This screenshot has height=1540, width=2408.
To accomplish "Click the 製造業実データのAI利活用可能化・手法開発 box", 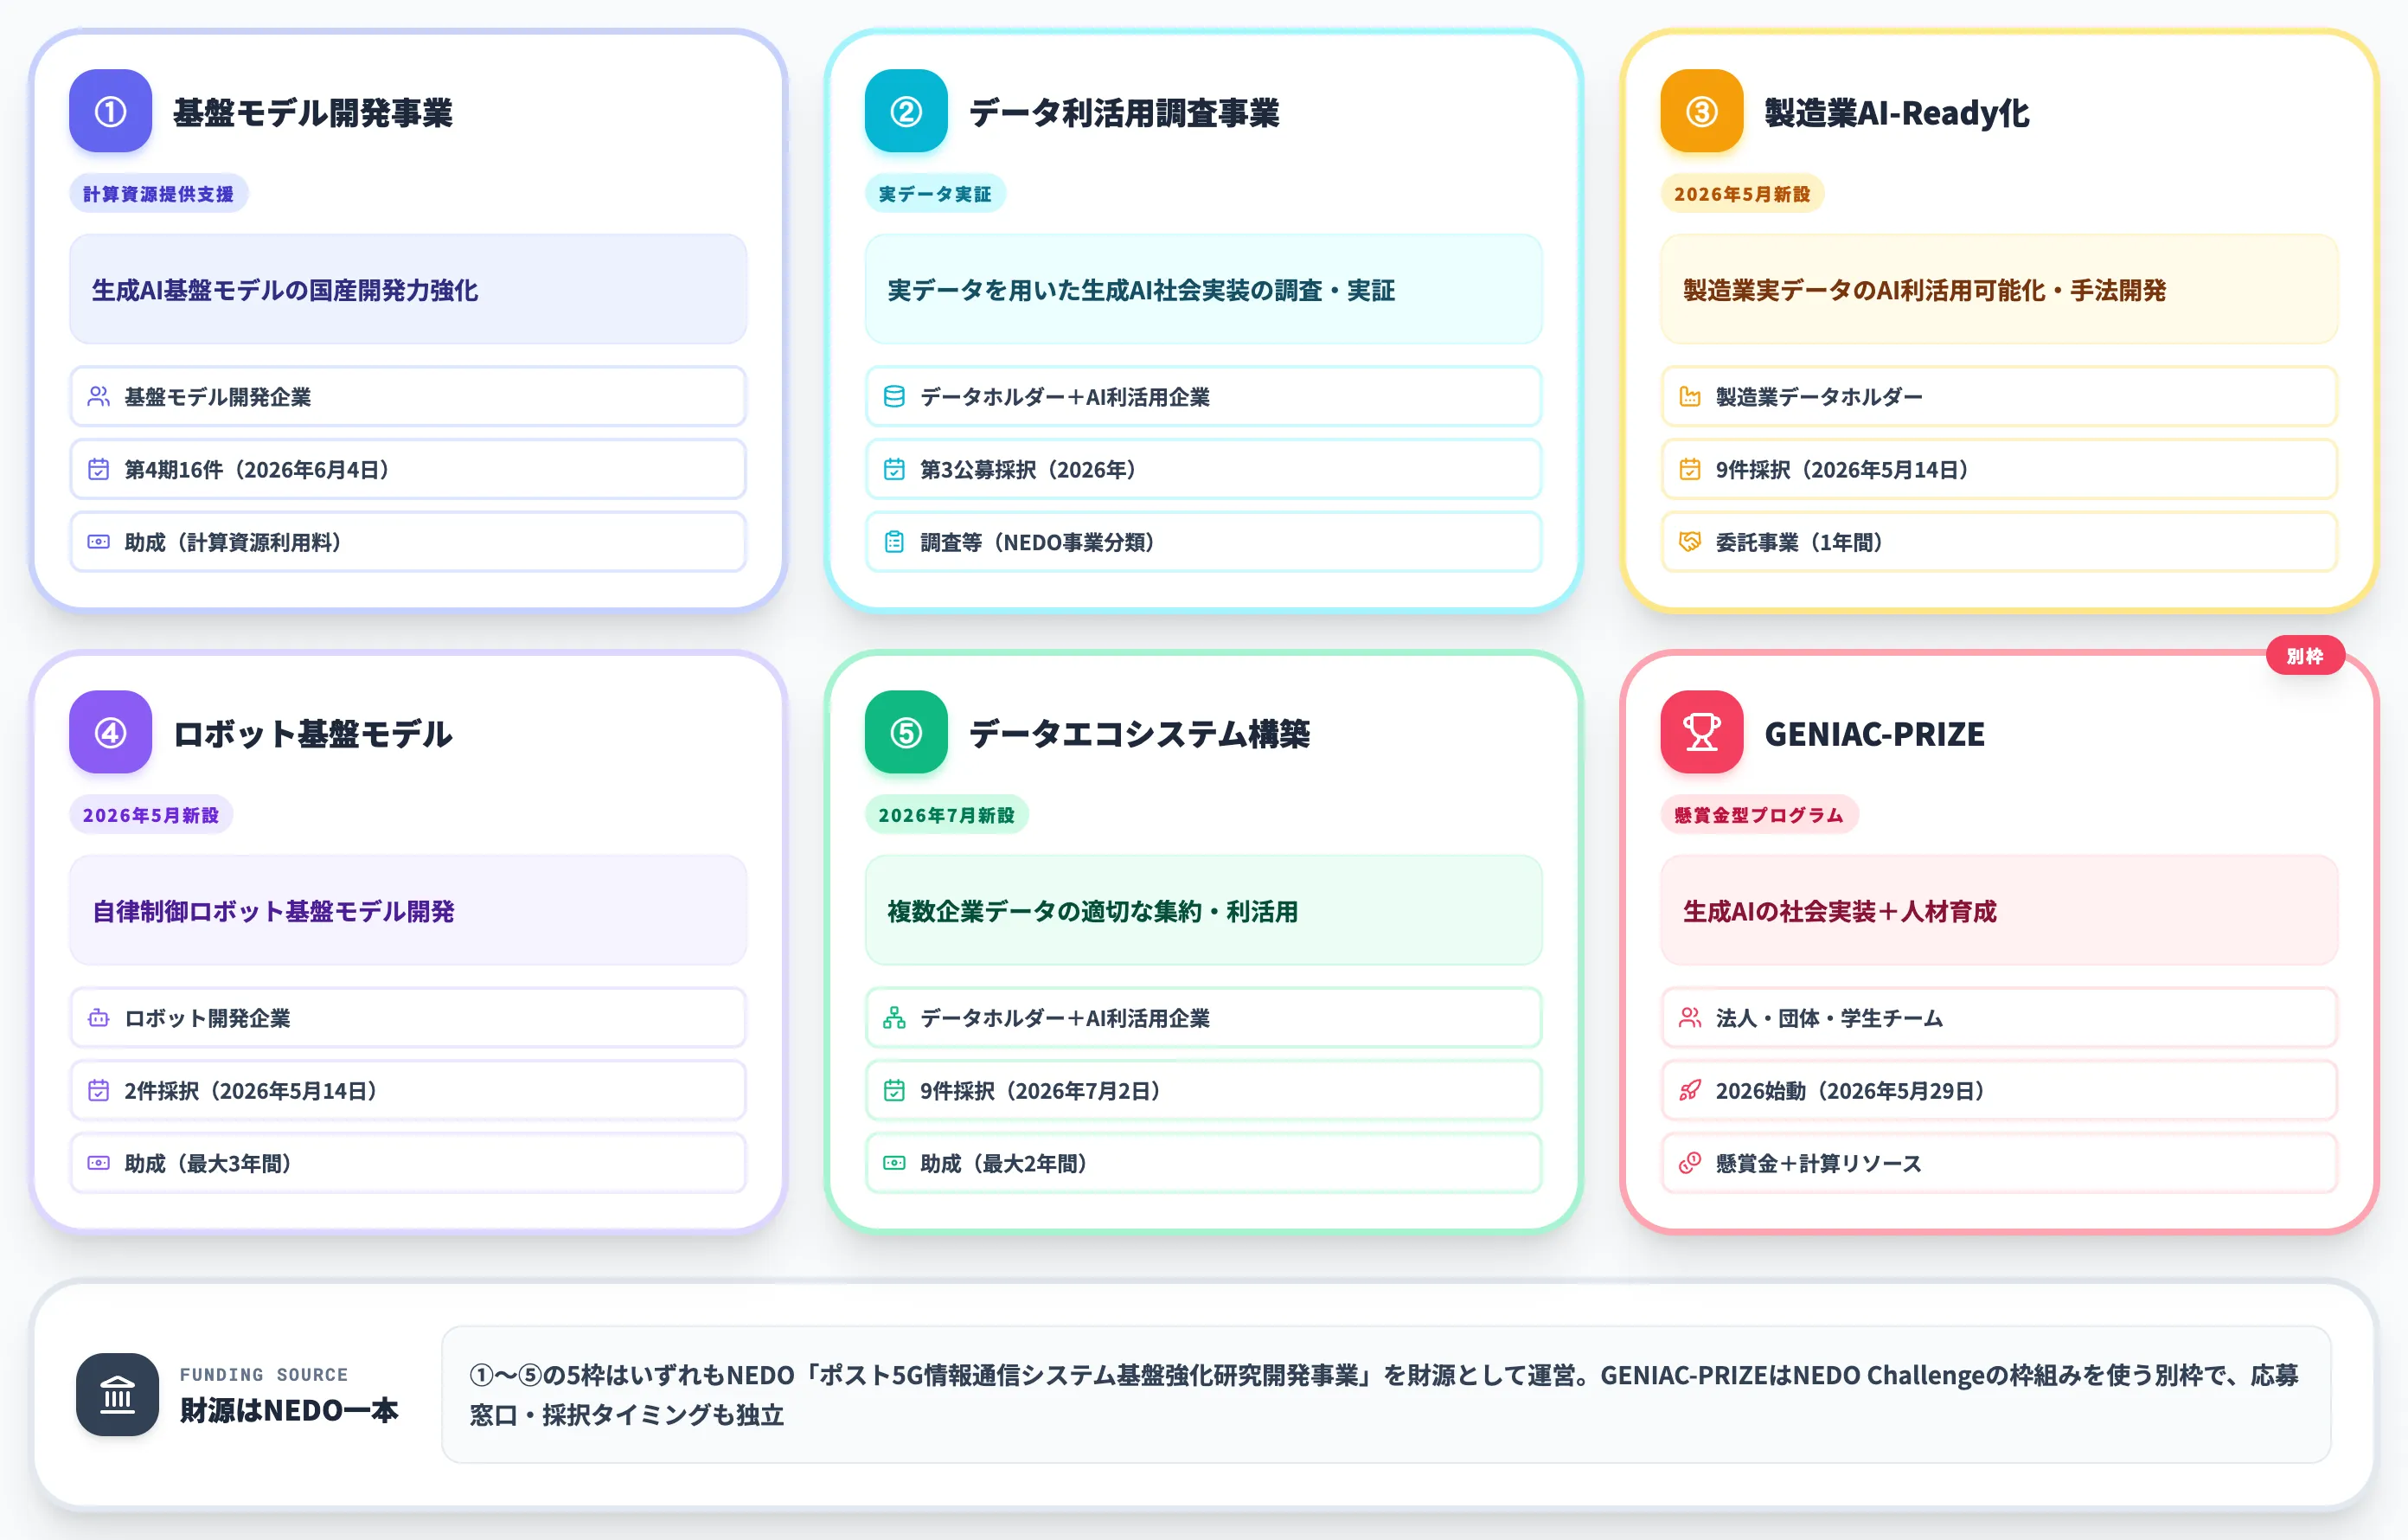I will pyautogui.click(x=2000, y=290).
